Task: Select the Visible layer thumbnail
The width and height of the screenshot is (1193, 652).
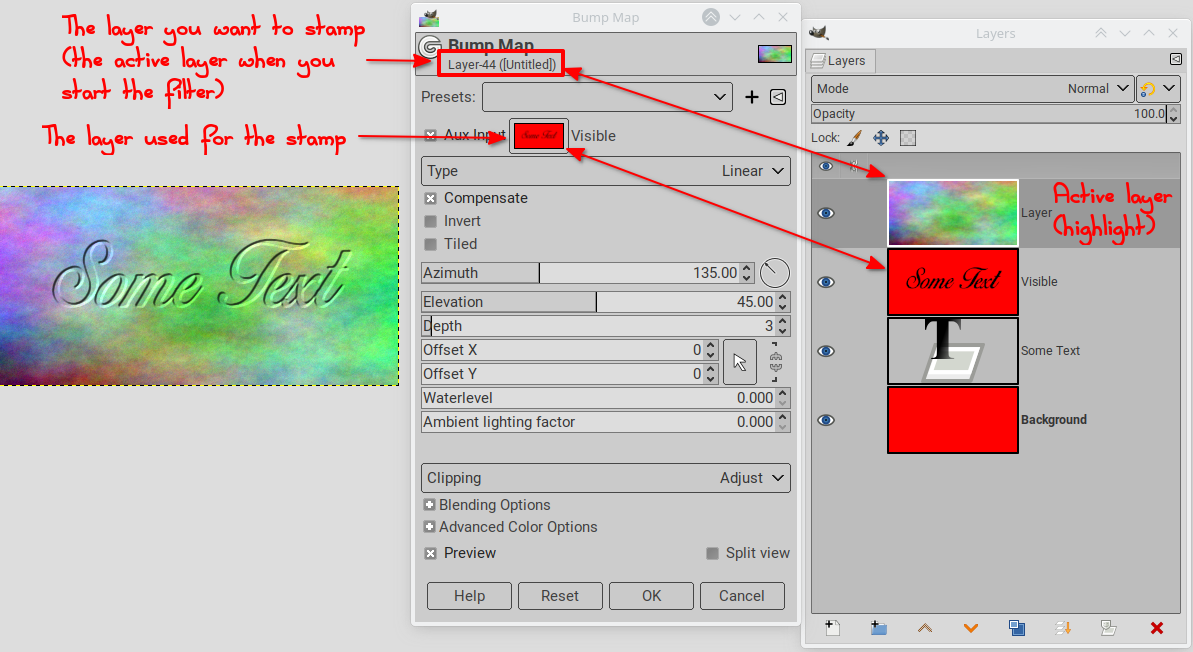Action: (x=953, y=281)
